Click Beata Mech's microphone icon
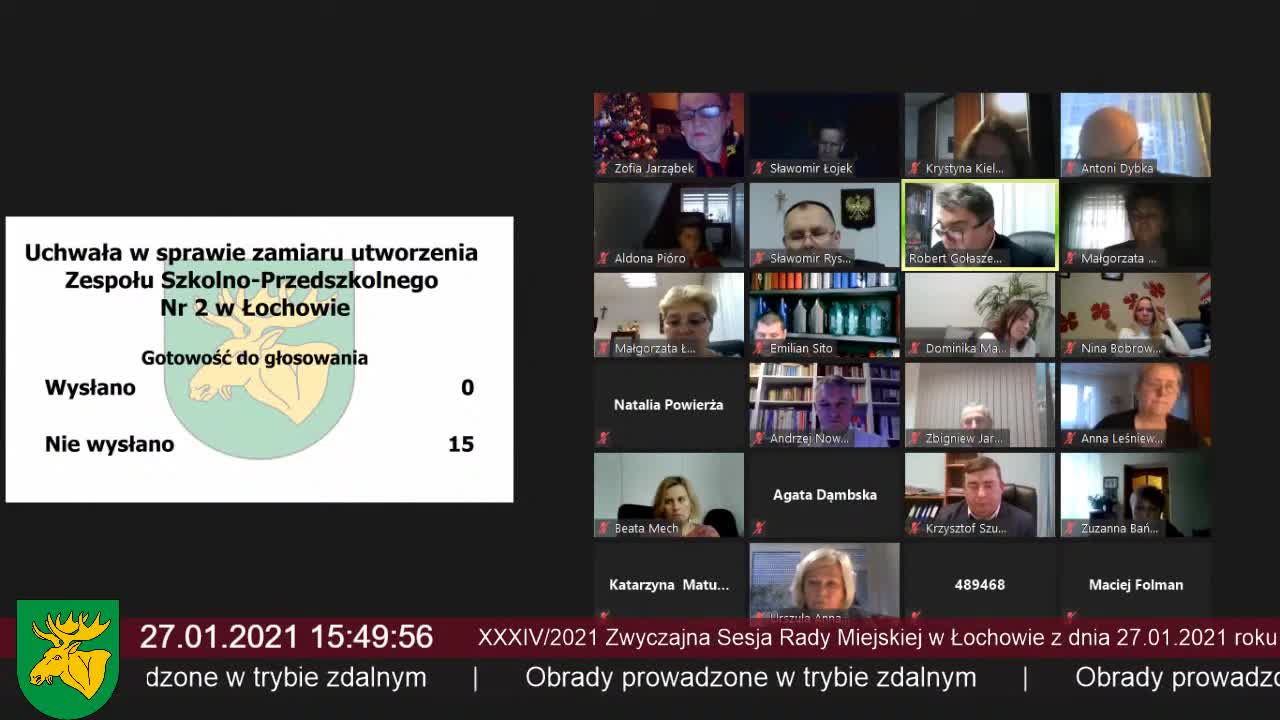The width and height of the screenshot is (1280, 720). point(603,528)
